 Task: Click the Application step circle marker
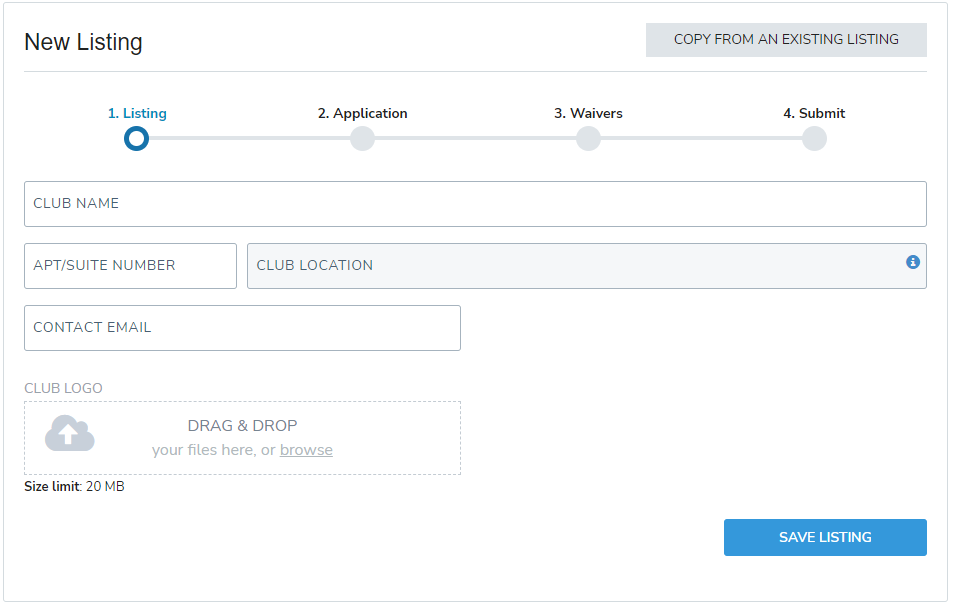(362, 138)
